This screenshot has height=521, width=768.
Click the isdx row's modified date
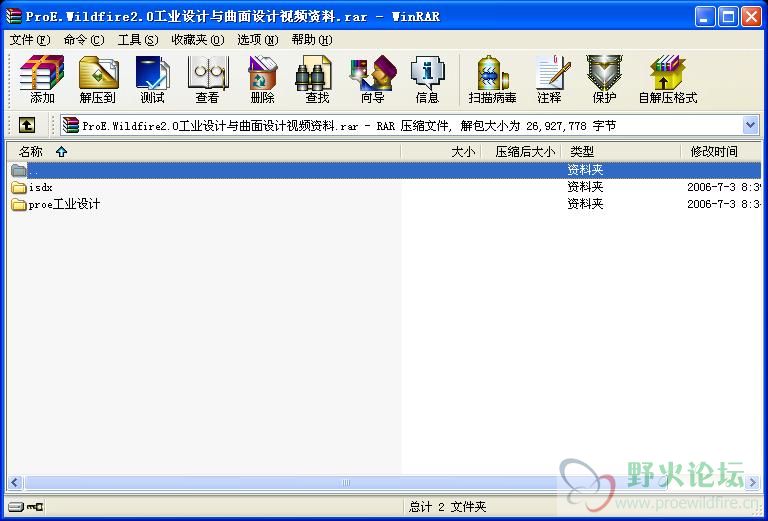point(723,187)
